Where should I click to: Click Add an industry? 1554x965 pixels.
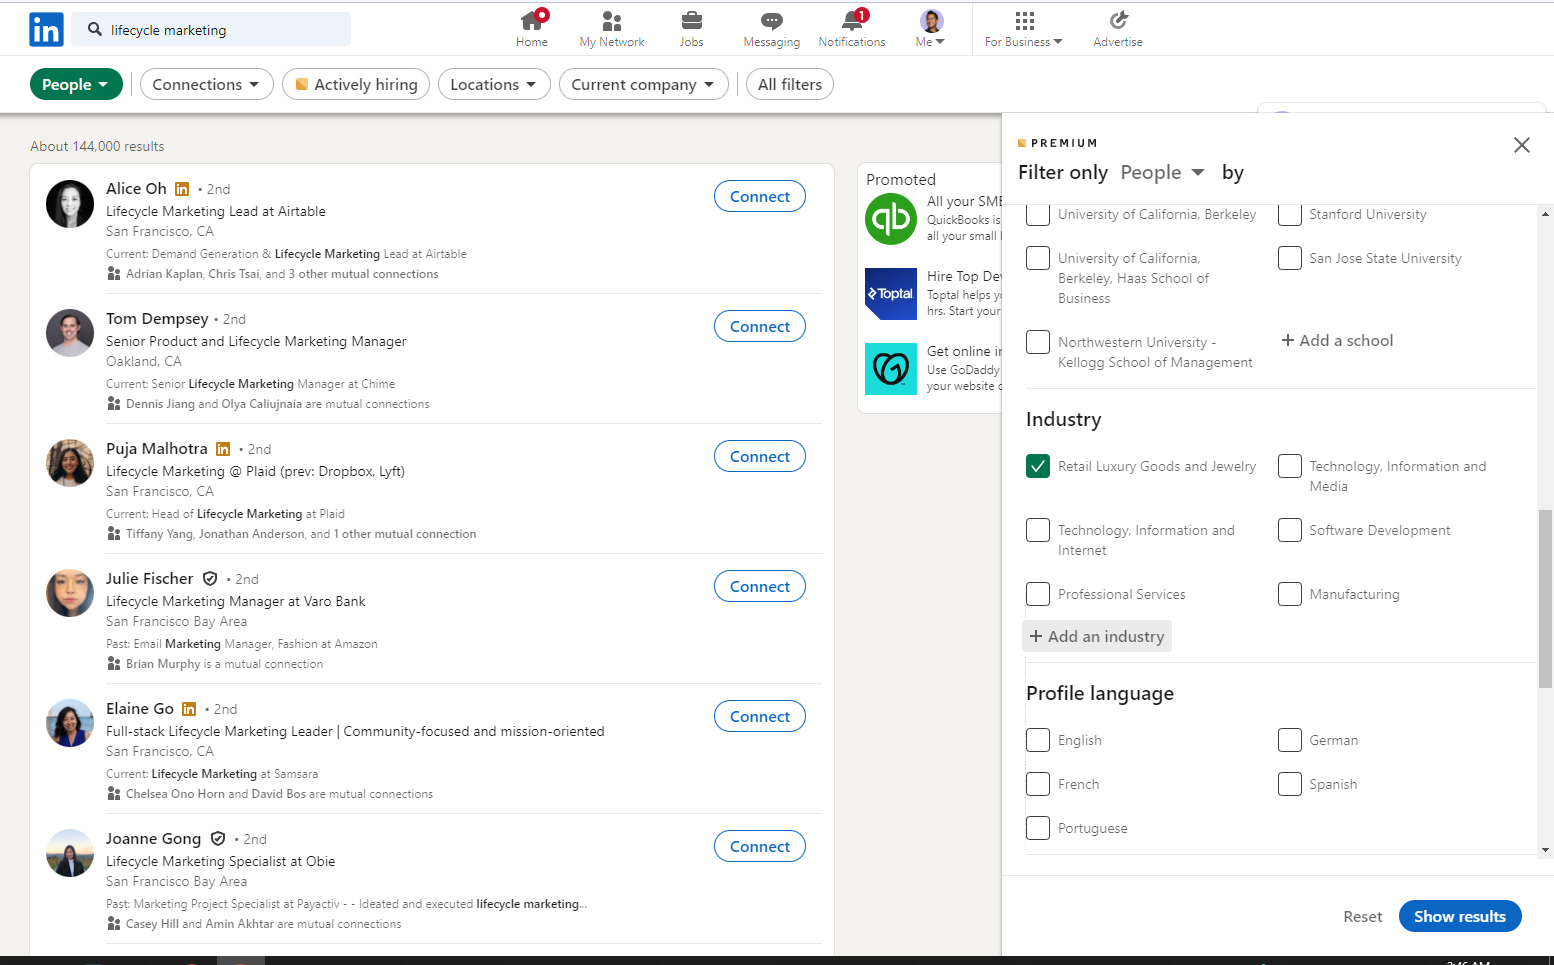1097,636
